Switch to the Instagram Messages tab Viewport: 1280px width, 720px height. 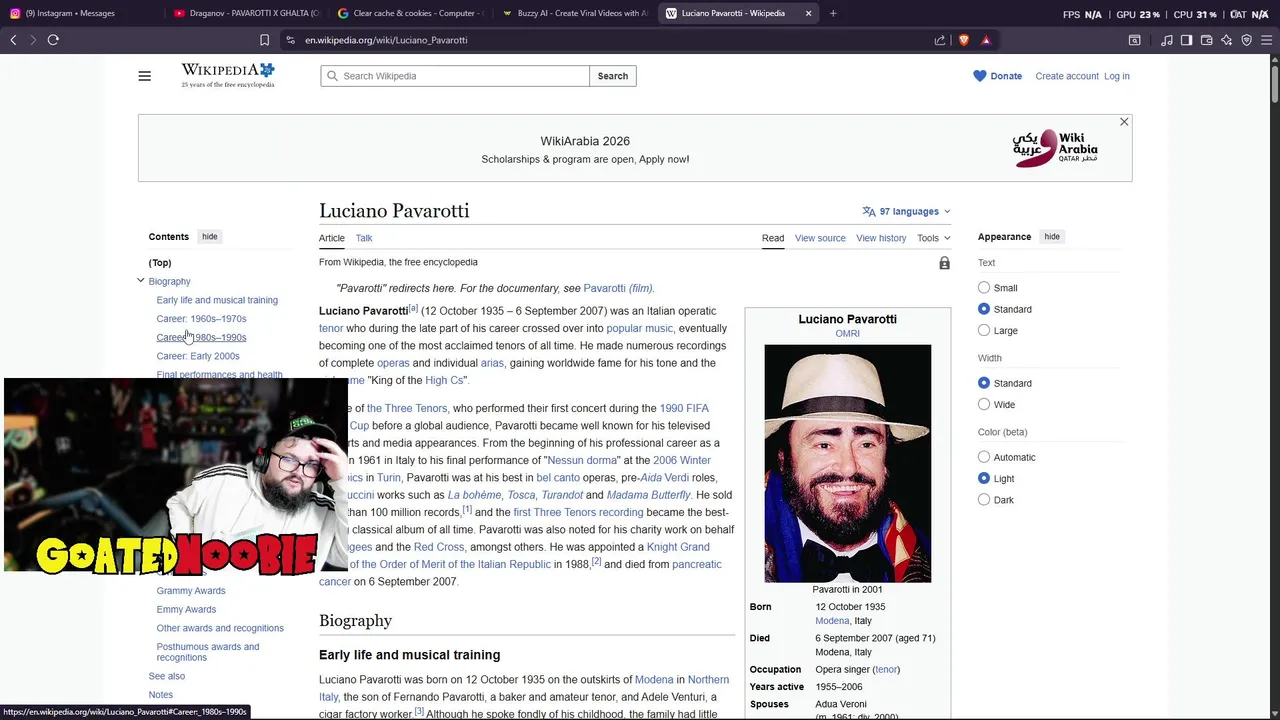click(82, 13)
